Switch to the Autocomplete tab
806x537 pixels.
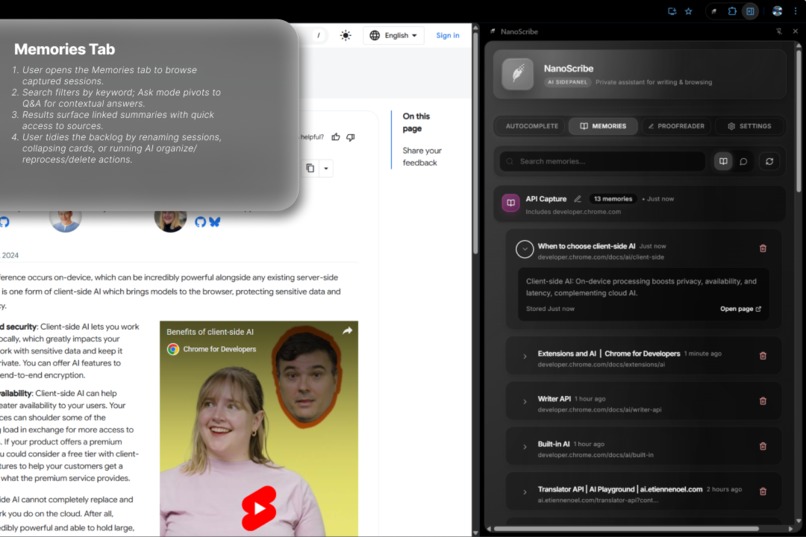[532, 126]
